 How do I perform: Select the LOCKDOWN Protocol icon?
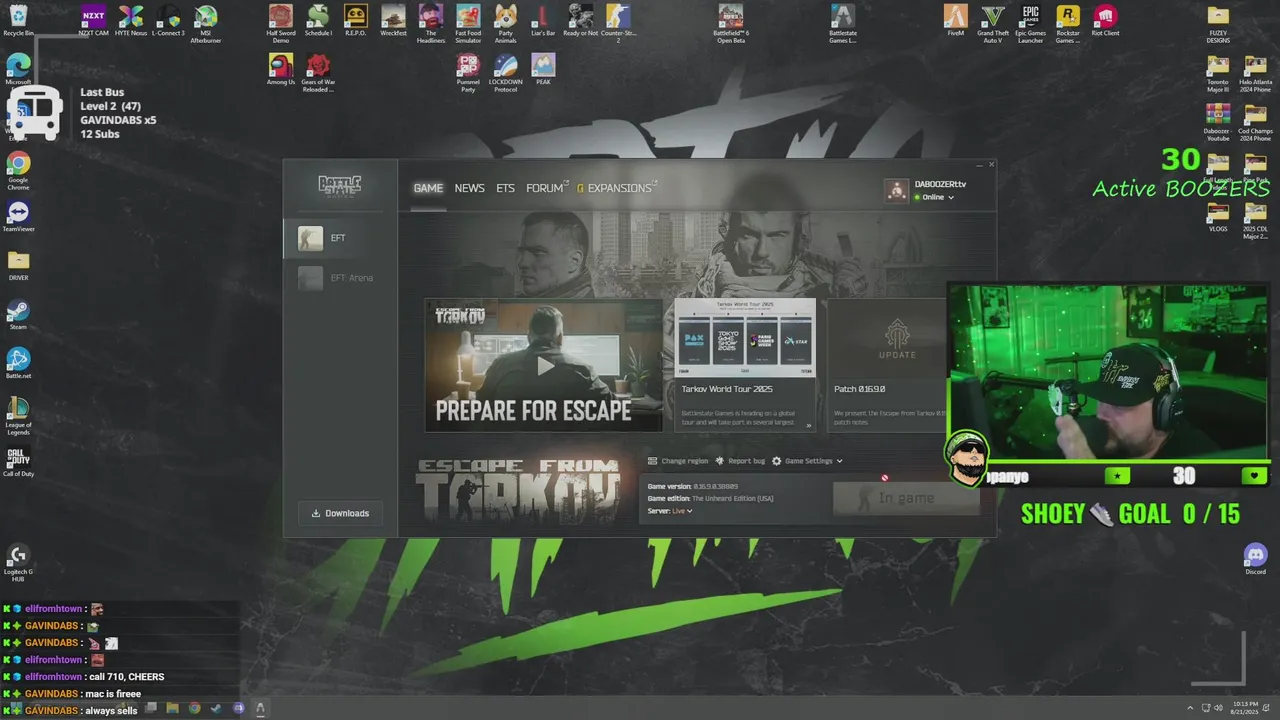click(506, 73)
